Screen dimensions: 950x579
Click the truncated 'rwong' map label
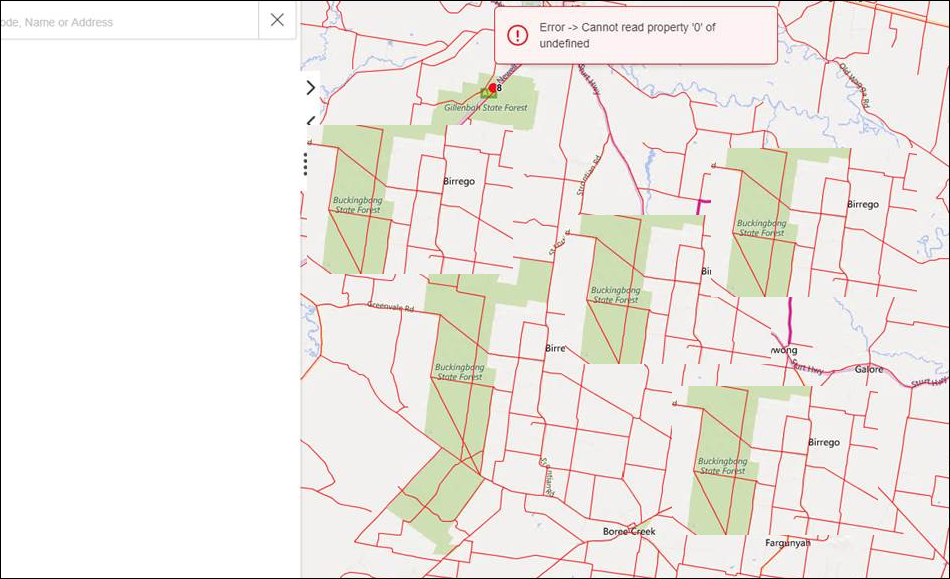coord(783,350)
